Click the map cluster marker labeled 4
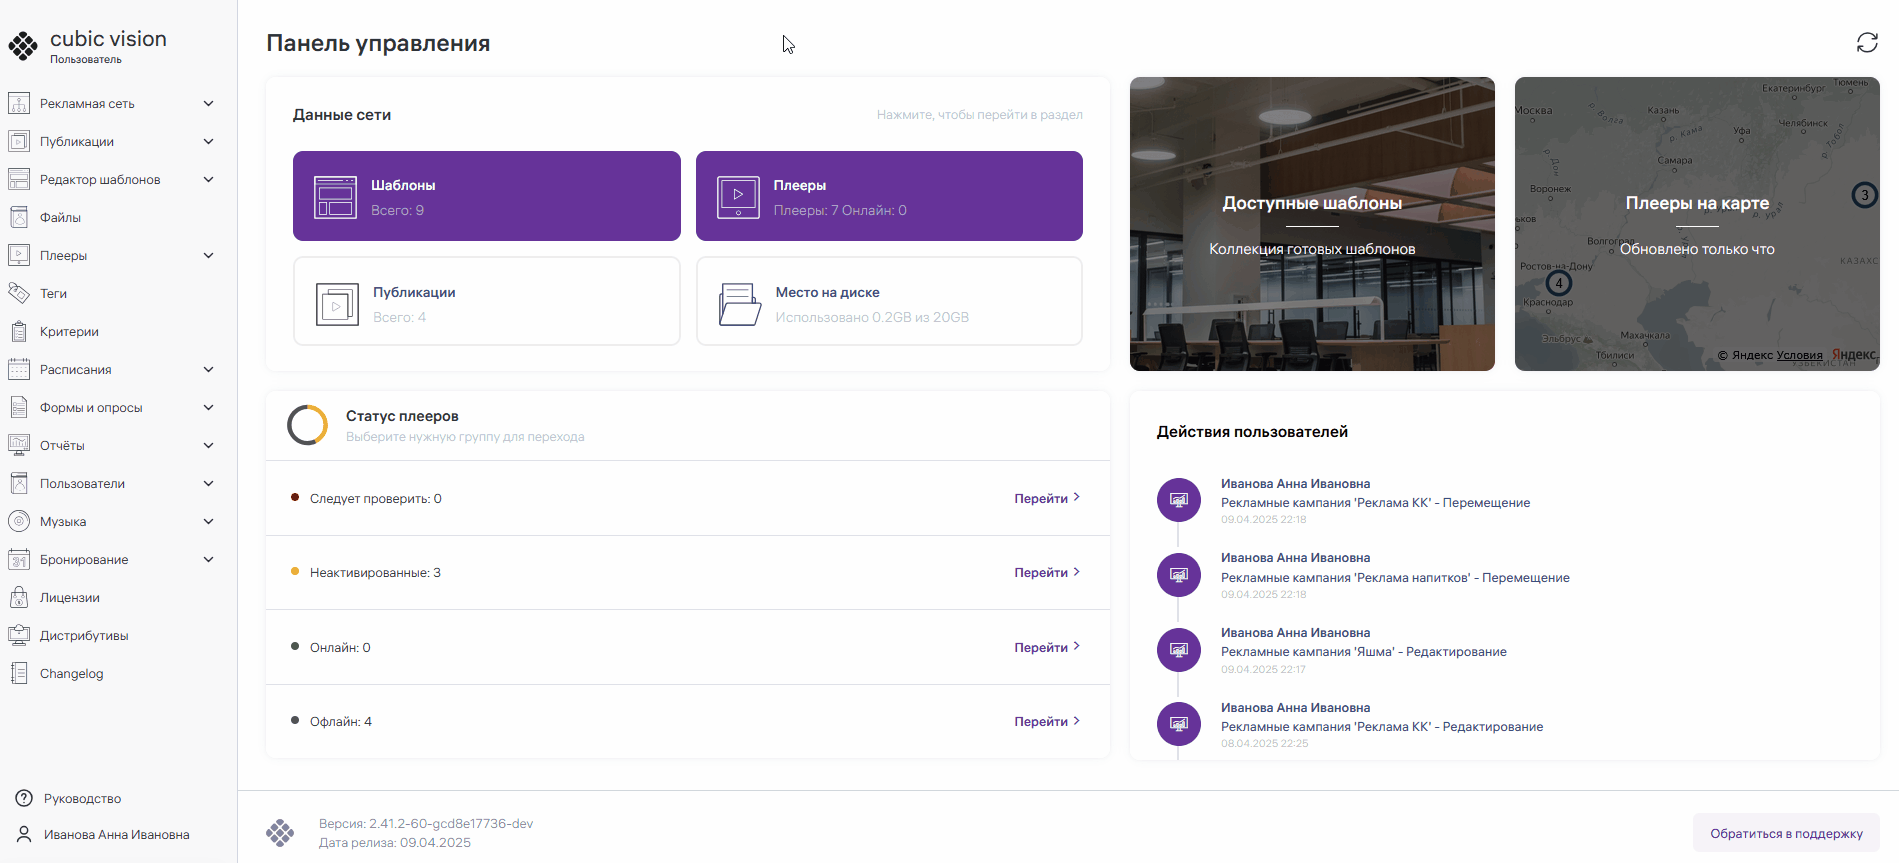 click(x=1558, y=283)
